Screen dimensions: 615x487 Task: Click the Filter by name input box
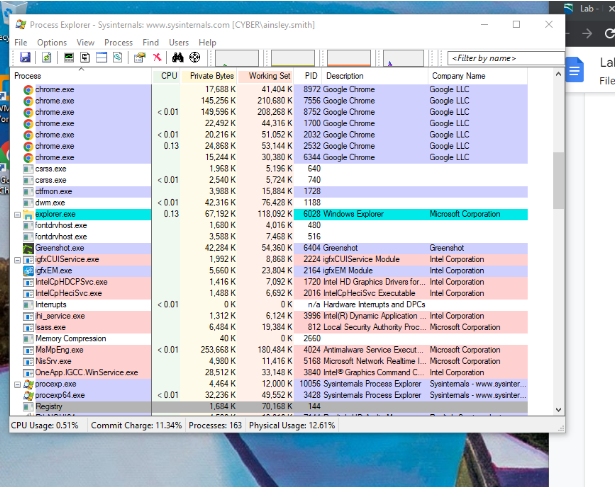pyautogui.click(x=506, y=58)
